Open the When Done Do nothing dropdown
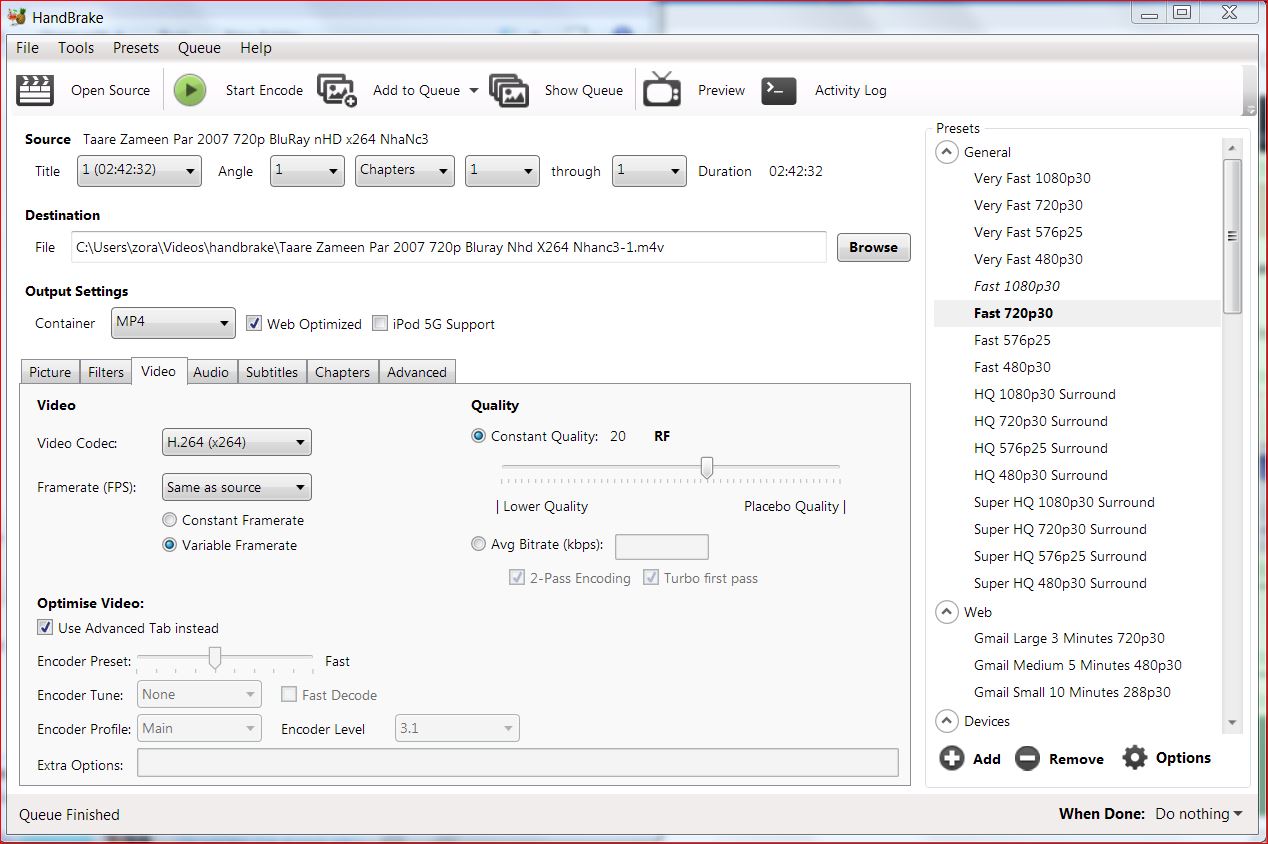Viewport: 1268px width, 844px height. point(1199,814)
